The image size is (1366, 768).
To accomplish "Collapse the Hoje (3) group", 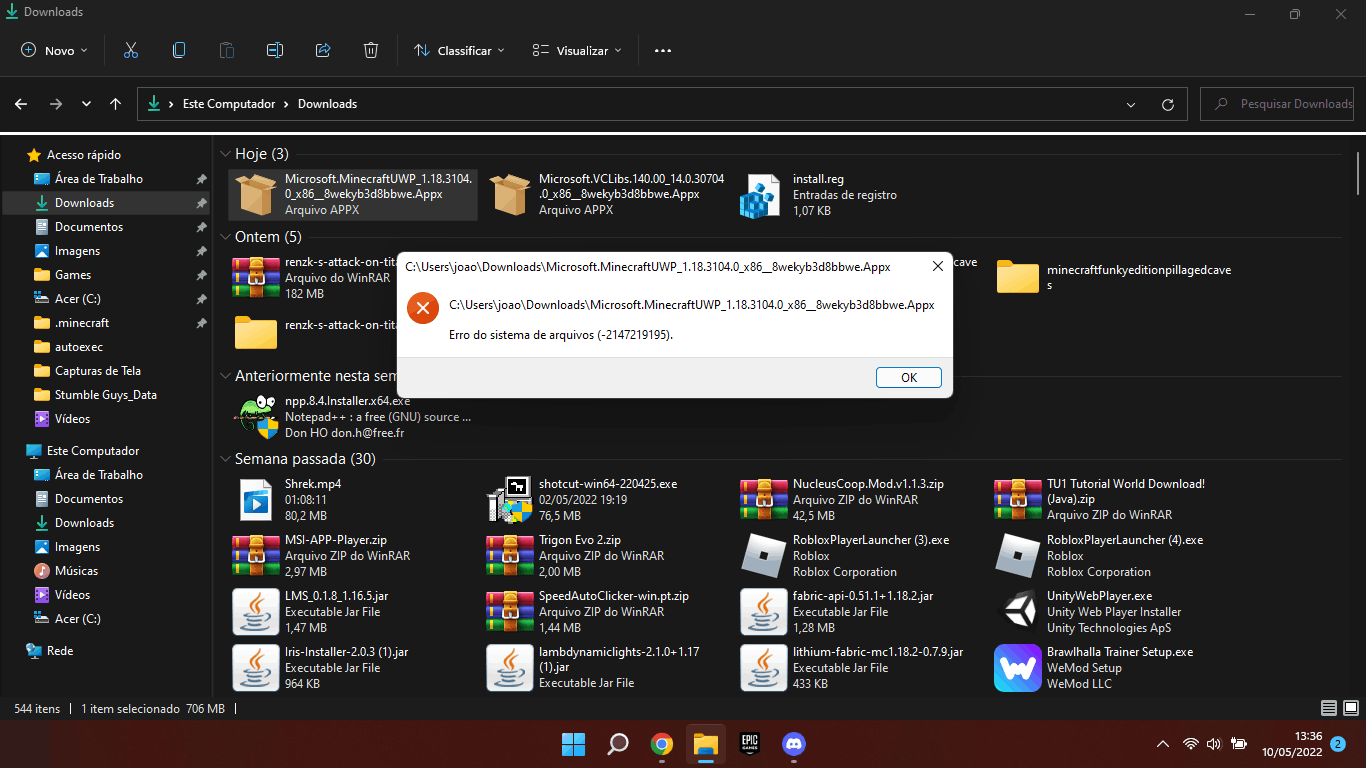I will click(226, 153).
